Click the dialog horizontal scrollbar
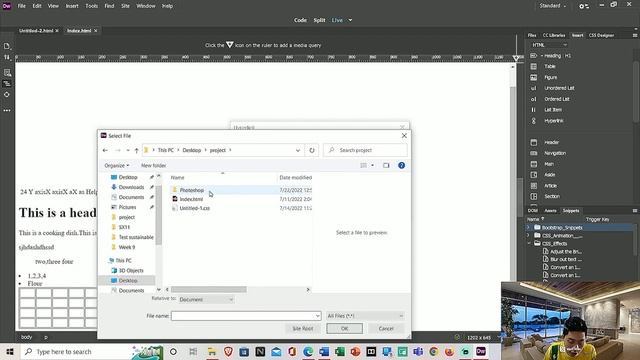 pos(209,289)
